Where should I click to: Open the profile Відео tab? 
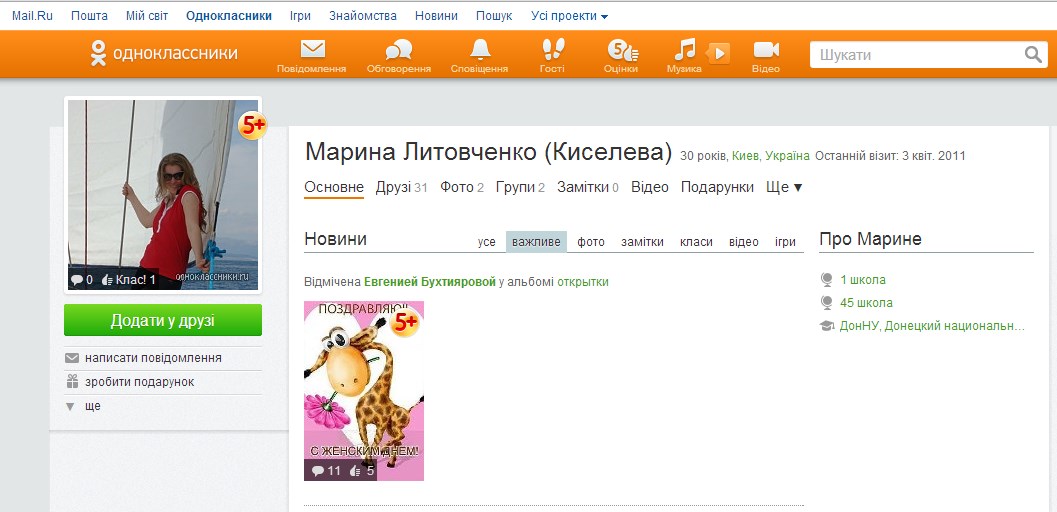click(650, 187)
